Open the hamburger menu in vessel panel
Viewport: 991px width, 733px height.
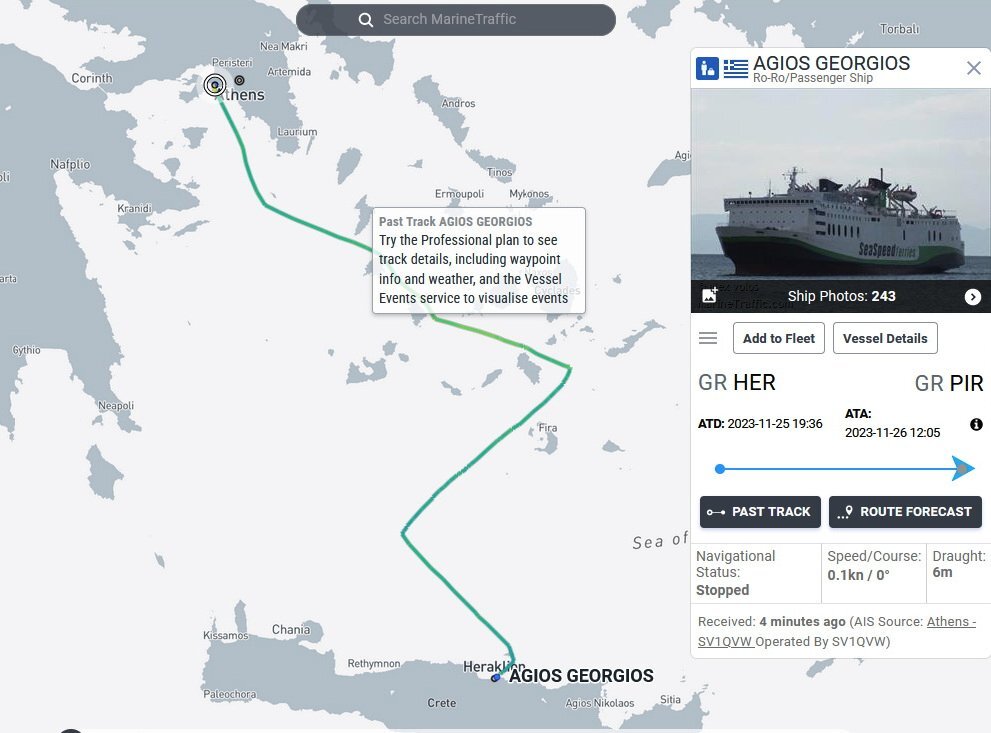708,338
